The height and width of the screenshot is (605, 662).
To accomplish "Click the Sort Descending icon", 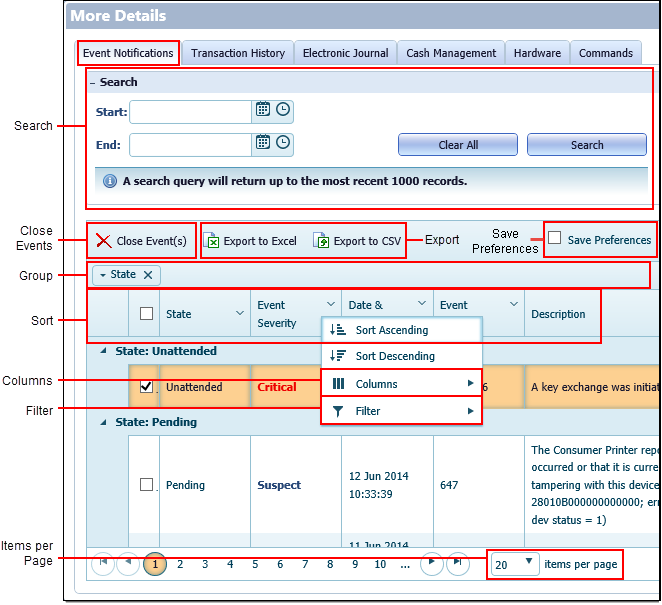I will point(338,355).
